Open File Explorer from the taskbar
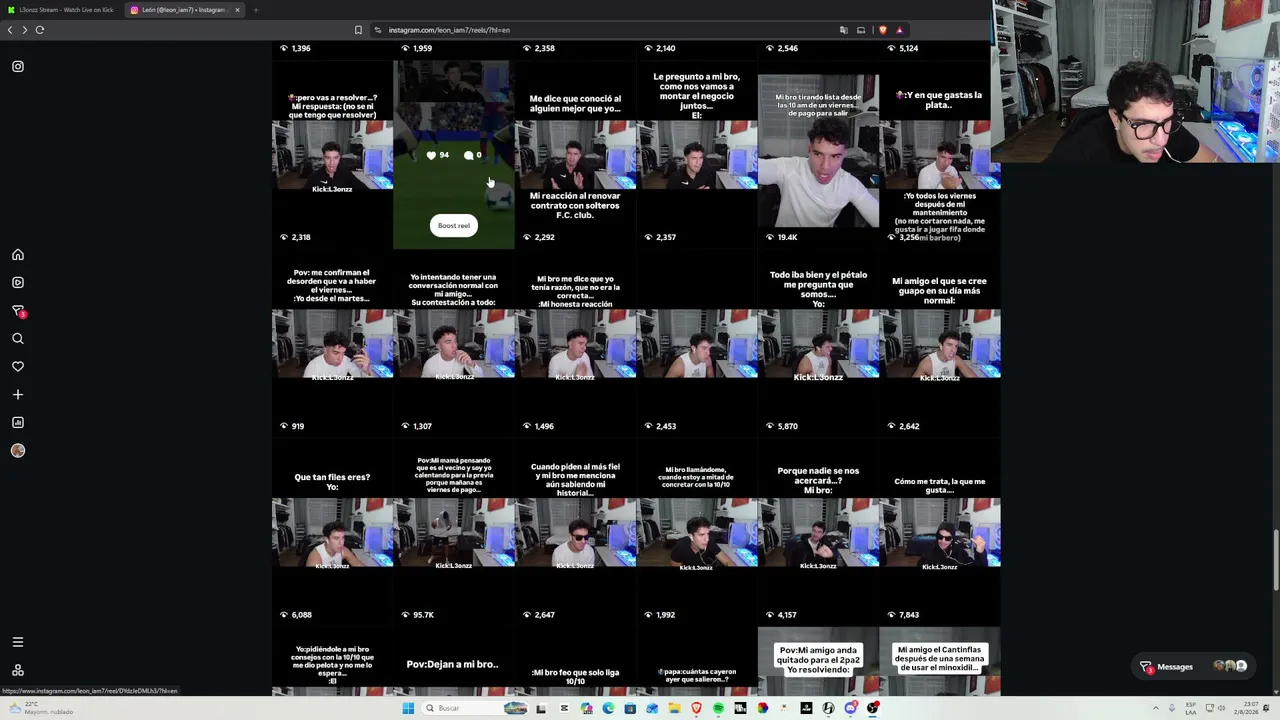The height and width of the screenshot is (720, 1280). click(x=674, y=709)
